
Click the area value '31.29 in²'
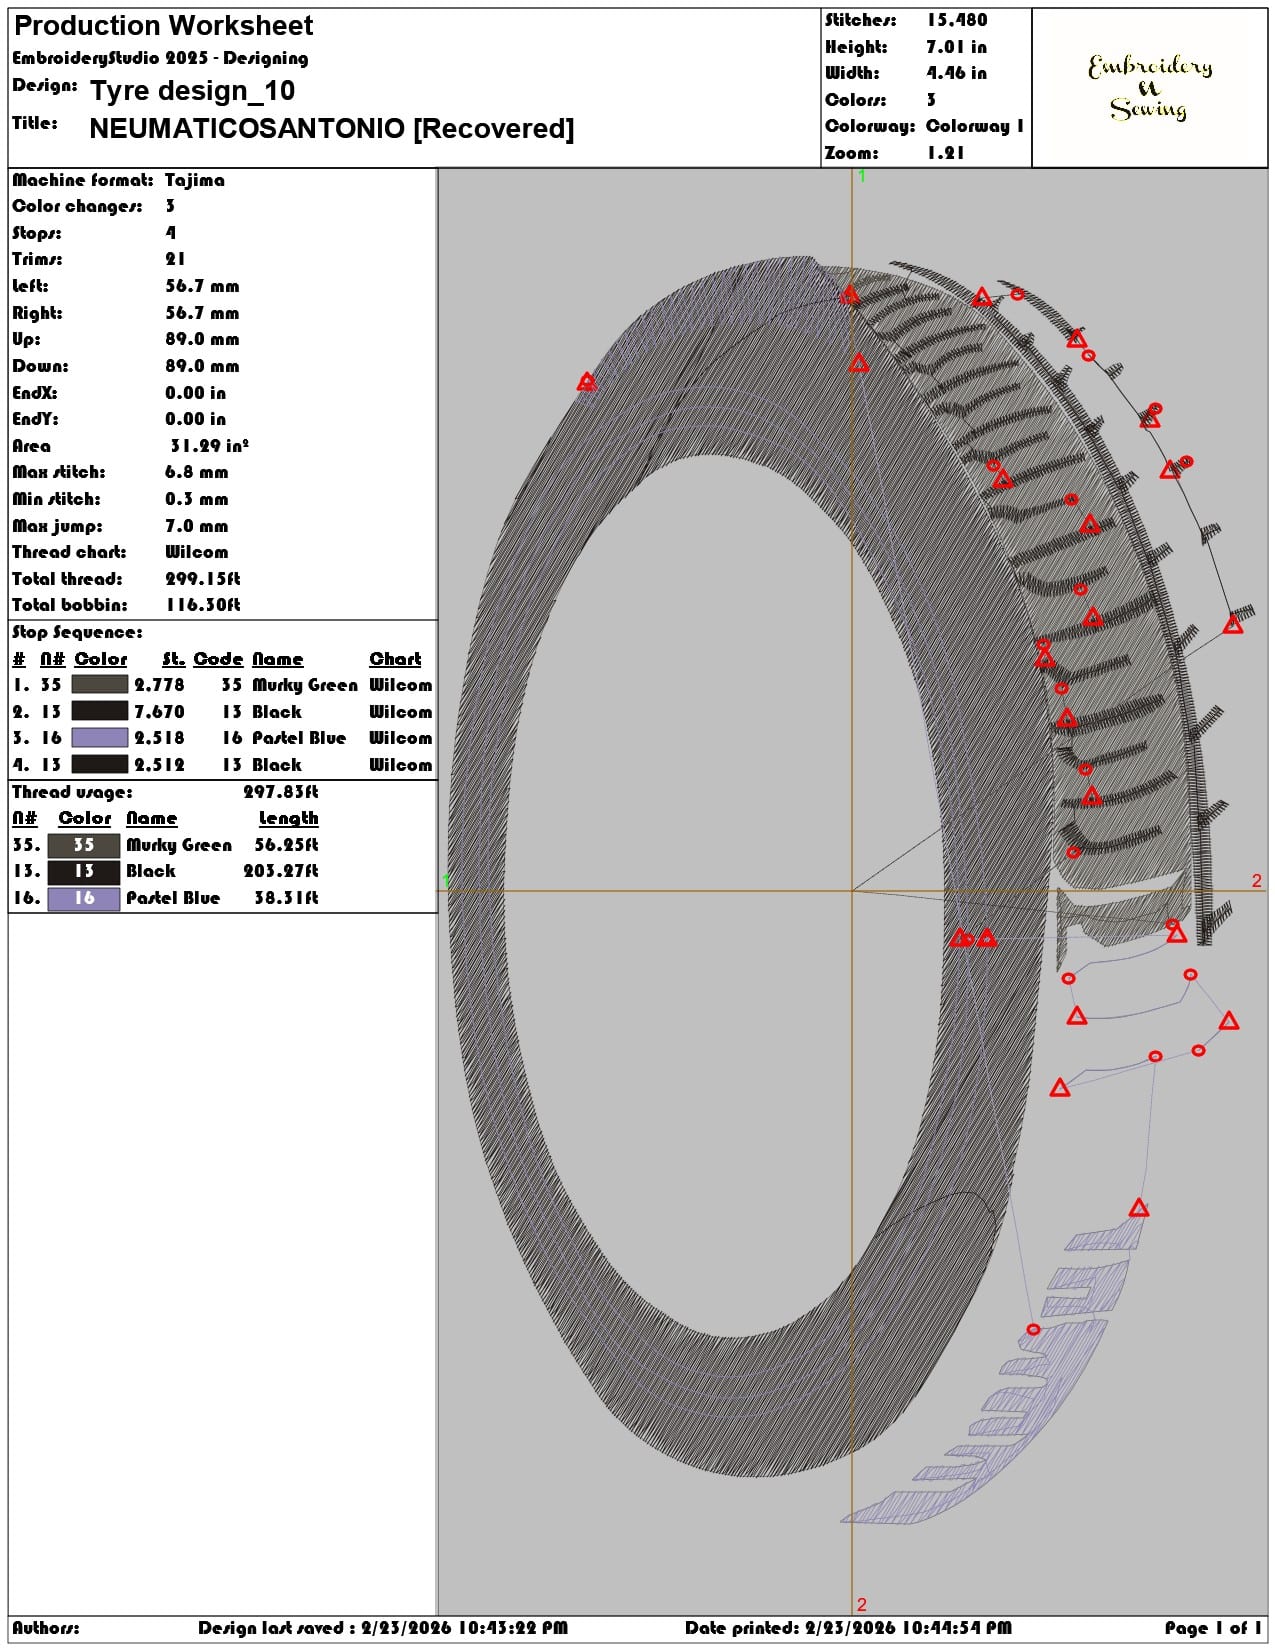[209, 446]
